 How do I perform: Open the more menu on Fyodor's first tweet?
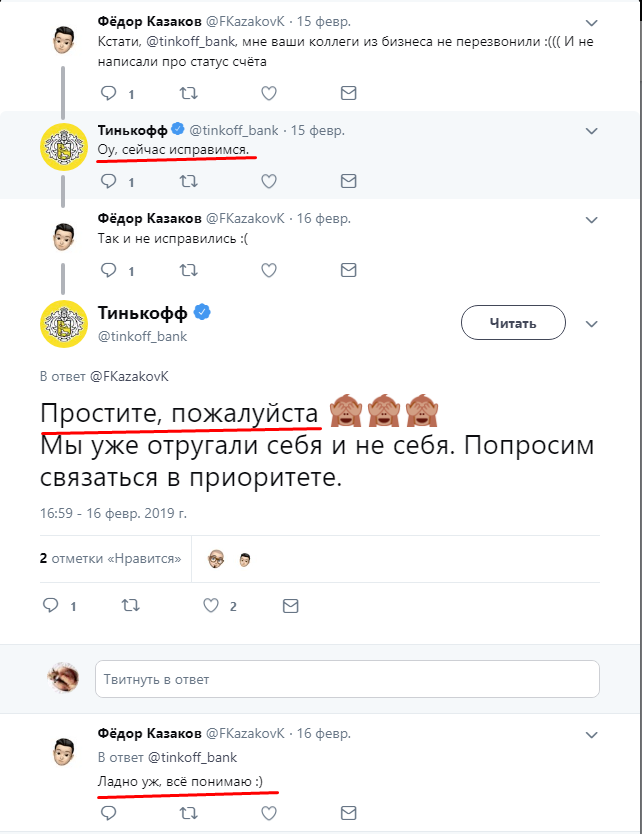[x=591, y=20]
